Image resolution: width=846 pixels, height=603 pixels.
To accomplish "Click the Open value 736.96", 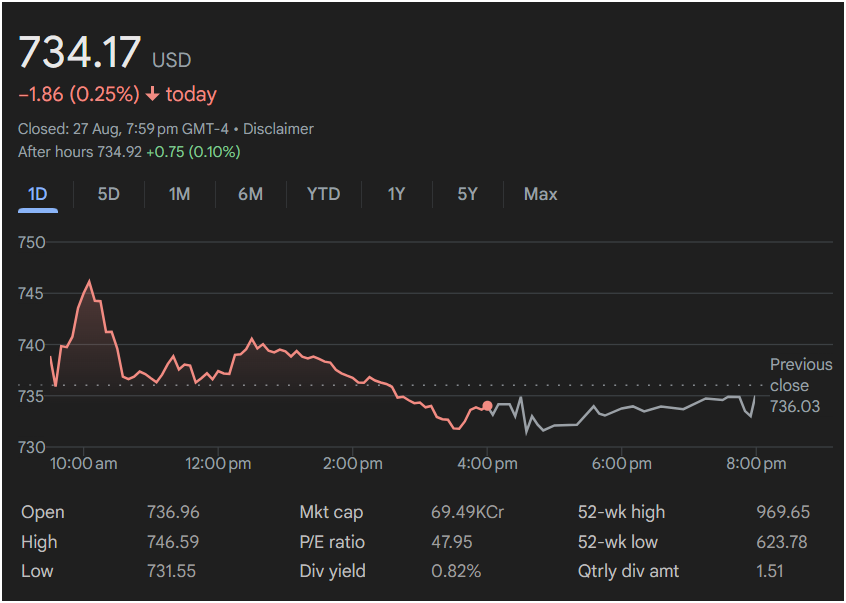I will [x=173, y=512].
